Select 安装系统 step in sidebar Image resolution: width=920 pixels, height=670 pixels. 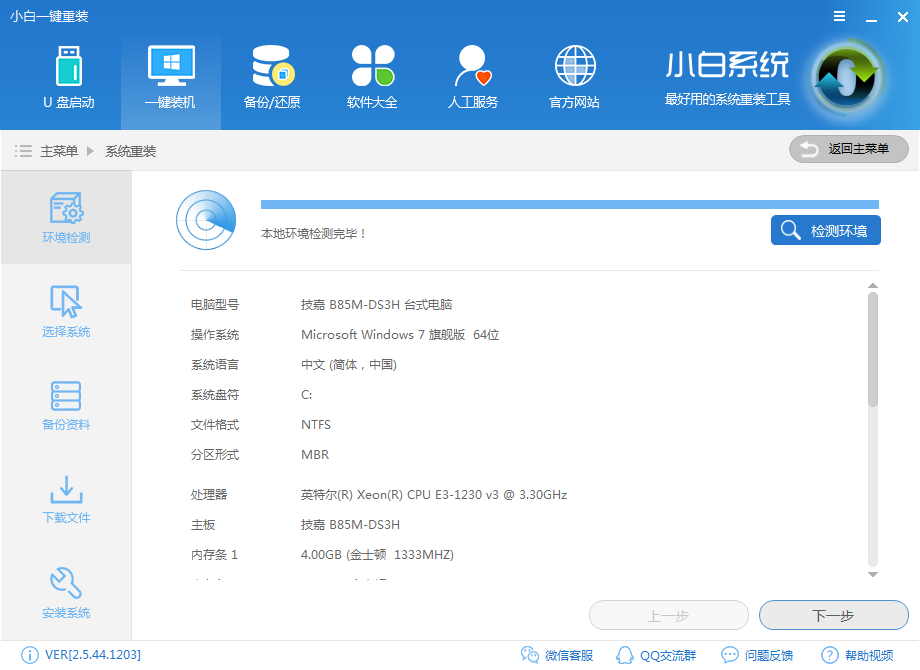66,593
